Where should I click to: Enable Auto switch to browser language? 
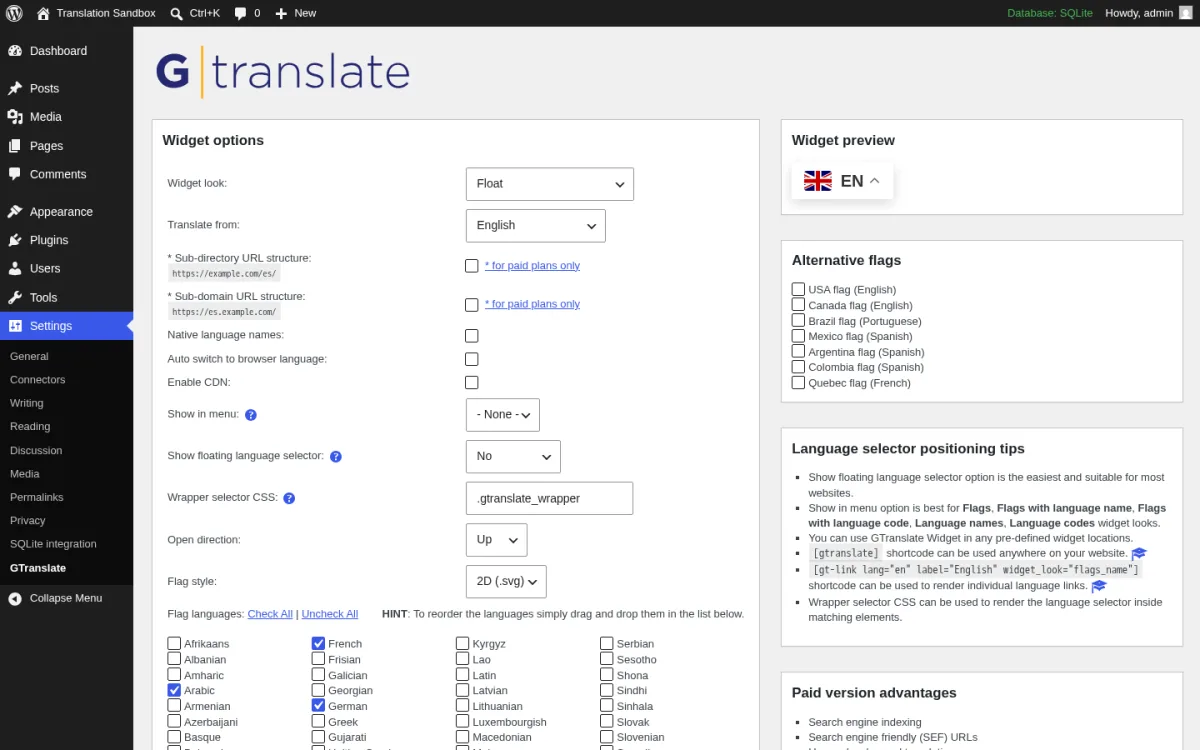(472, 359)
